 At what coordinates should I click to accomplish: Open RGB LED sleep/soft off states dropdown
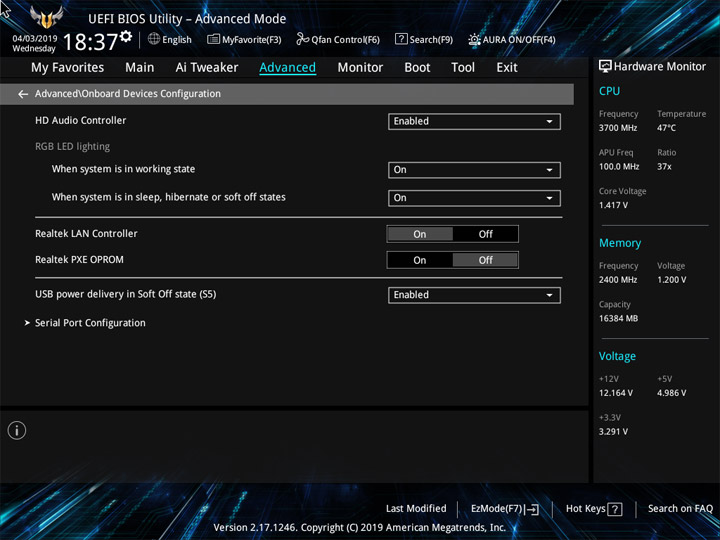pos(474,198)
